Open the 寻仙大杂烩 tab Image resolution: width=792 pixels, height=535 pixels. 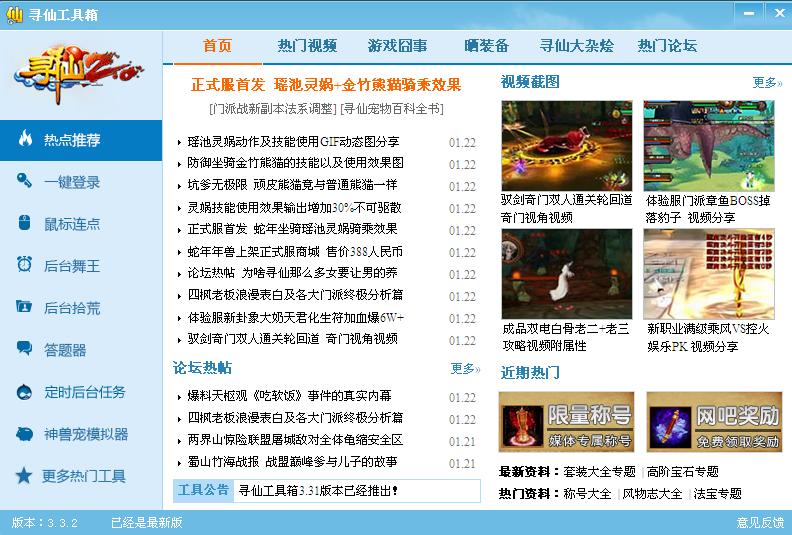point(577,46)
